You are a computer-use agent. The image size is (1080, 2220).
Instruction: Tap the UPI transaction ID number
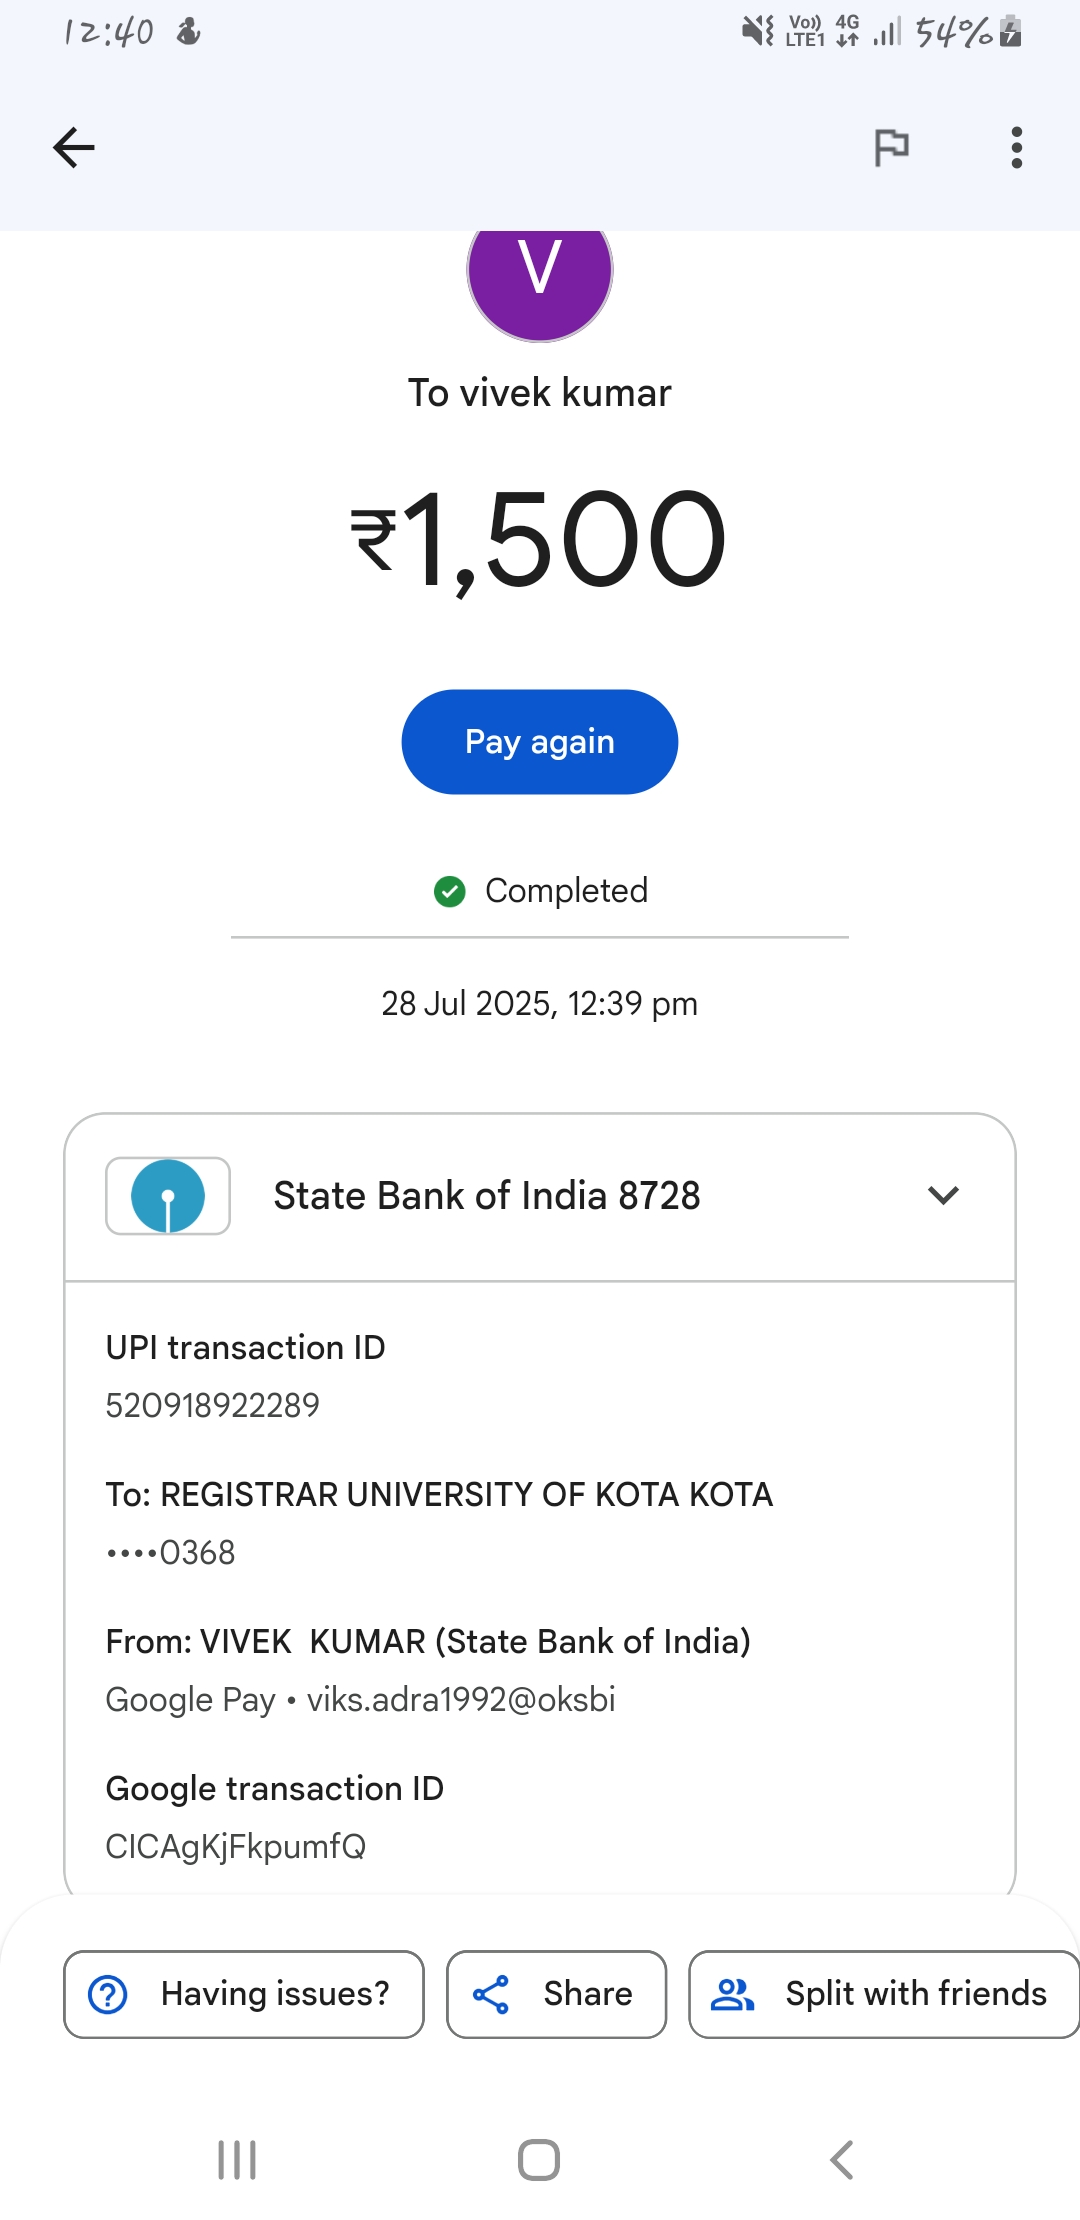coord(213,1405)
